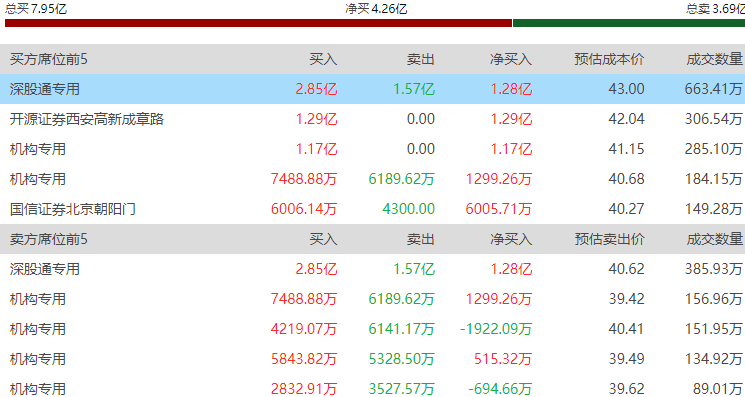
Task: Click the 2832.91万 buy amount
Action: tap(305, 389)
